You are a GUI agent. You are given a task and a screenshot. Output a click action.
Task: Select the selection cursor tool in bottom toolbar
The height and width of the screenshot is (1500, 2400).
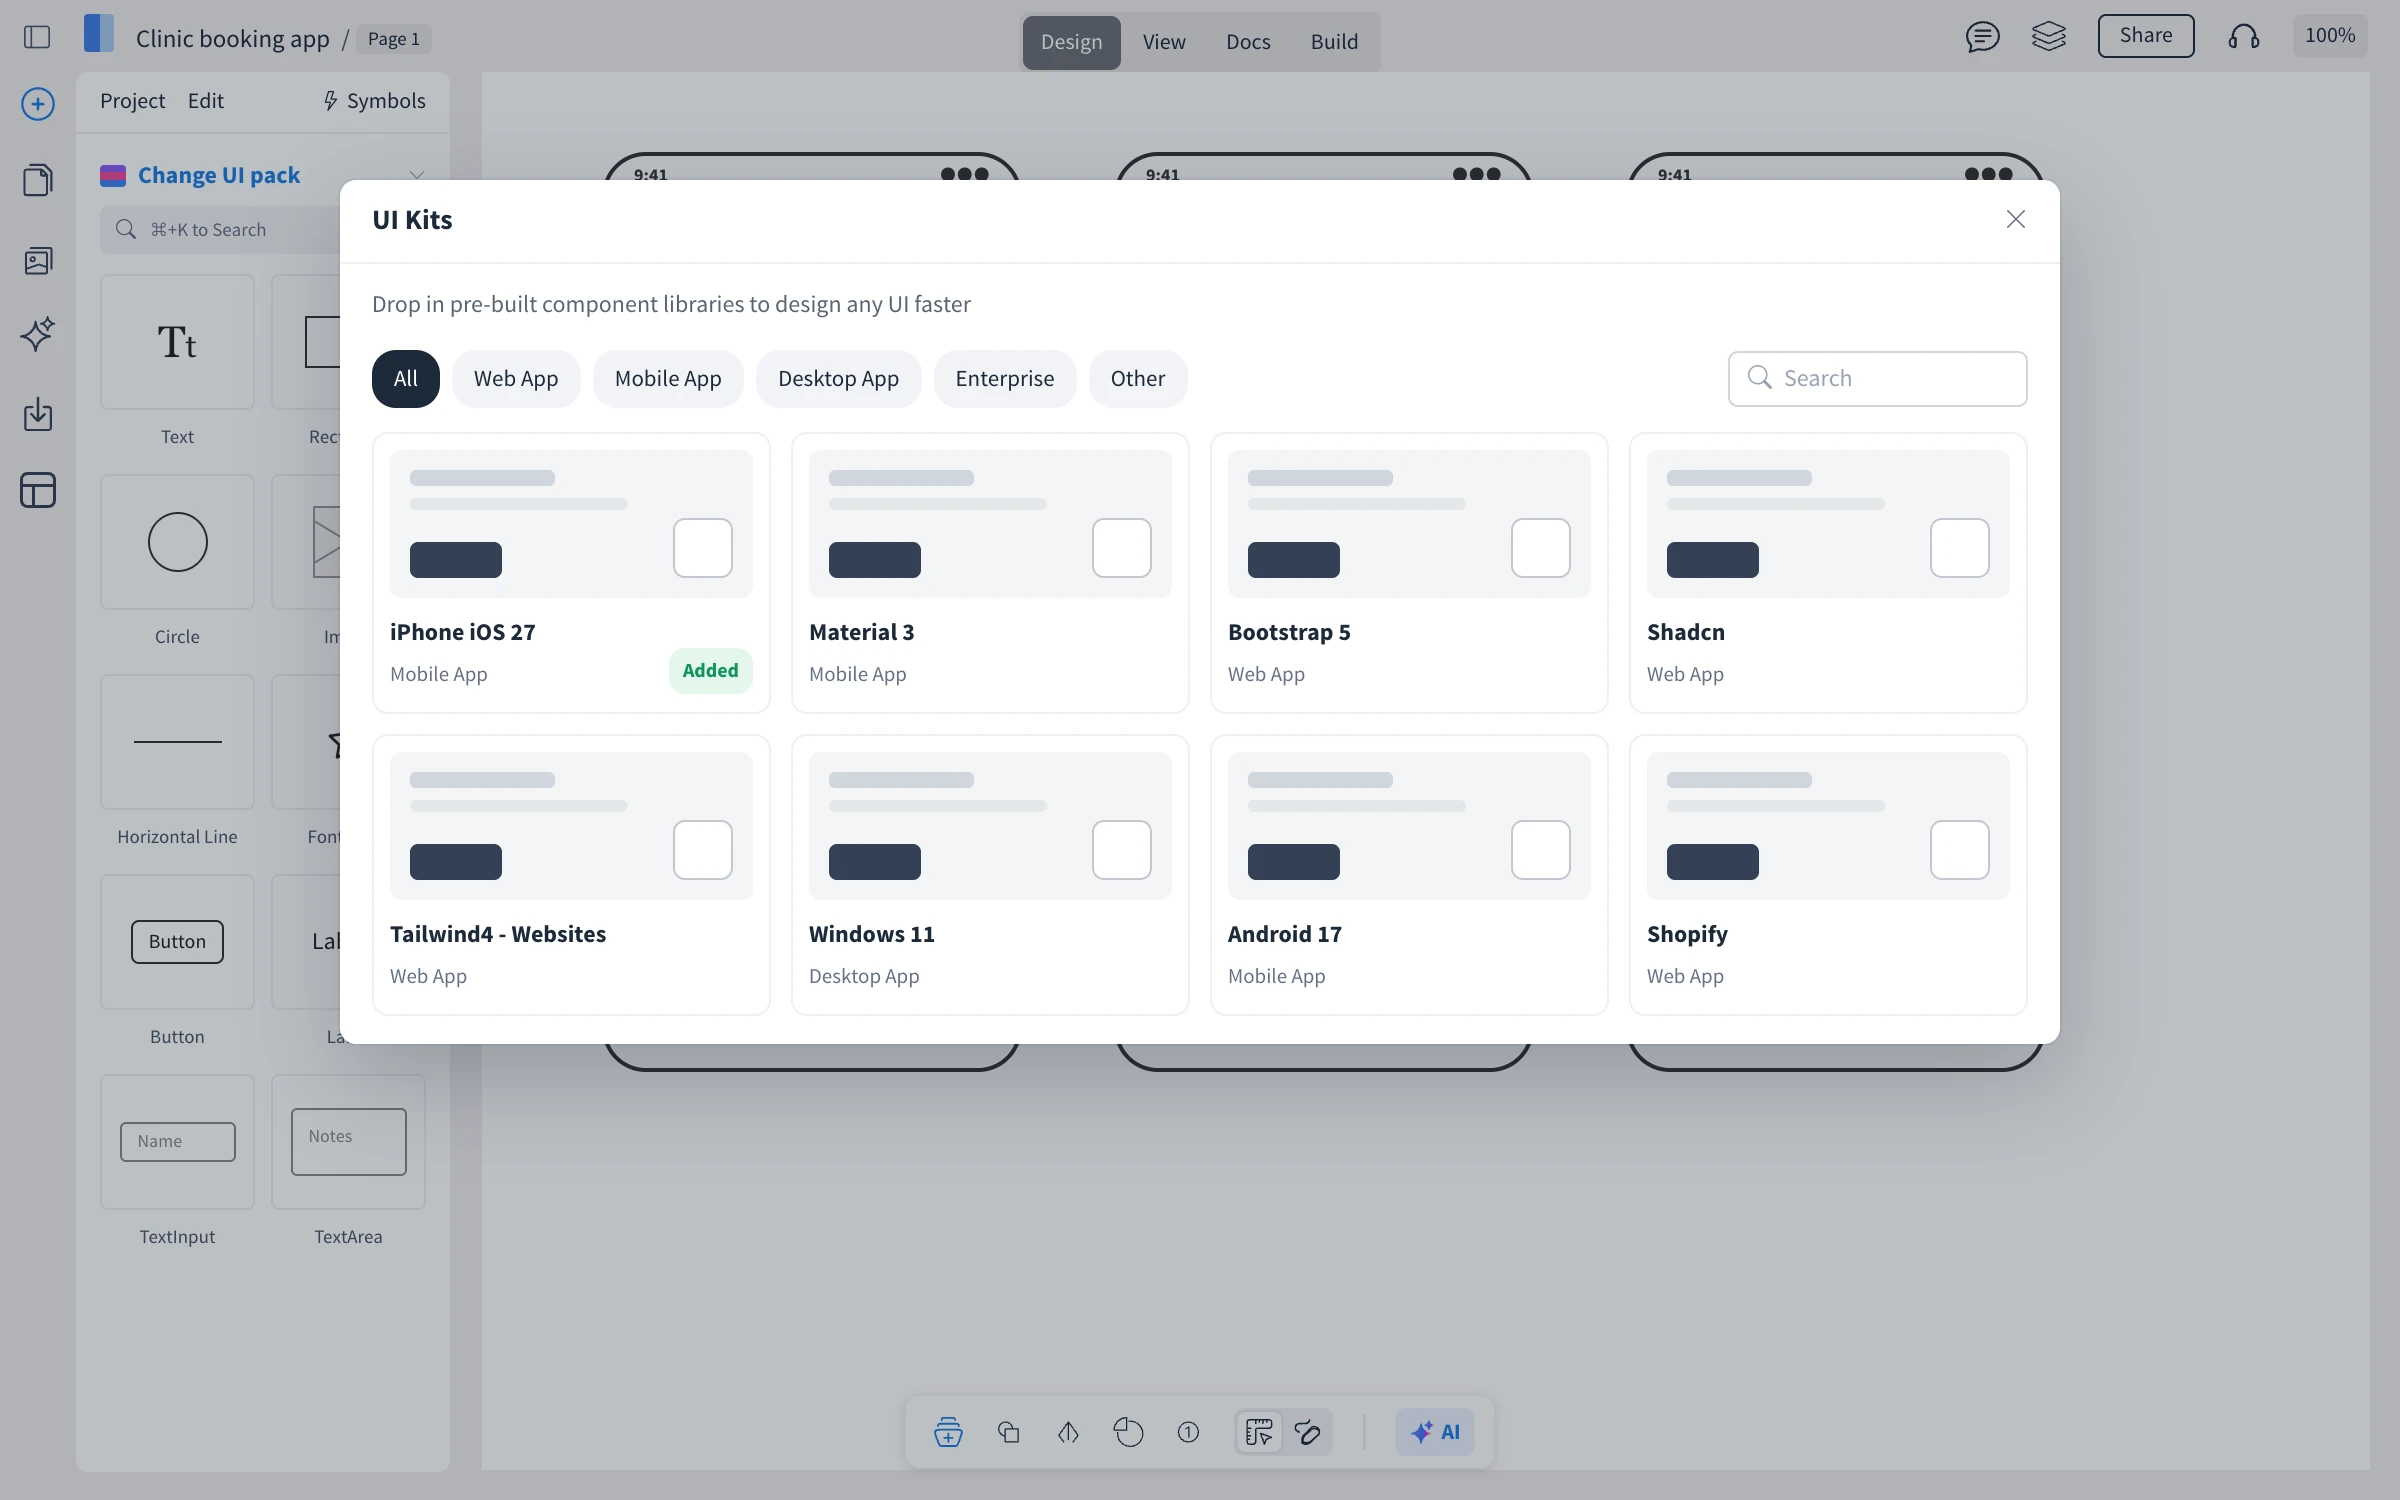1259,1432
